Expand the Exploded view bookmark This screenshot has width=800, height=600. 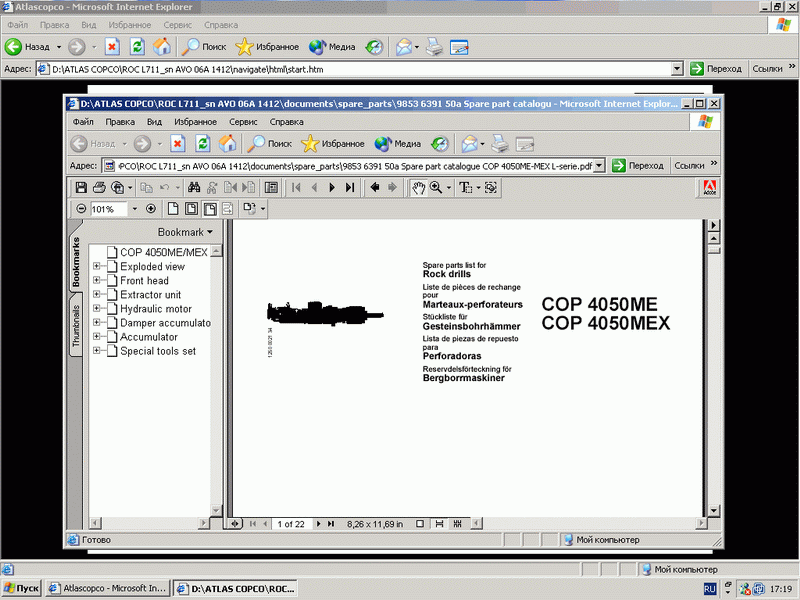click(97, 267)
